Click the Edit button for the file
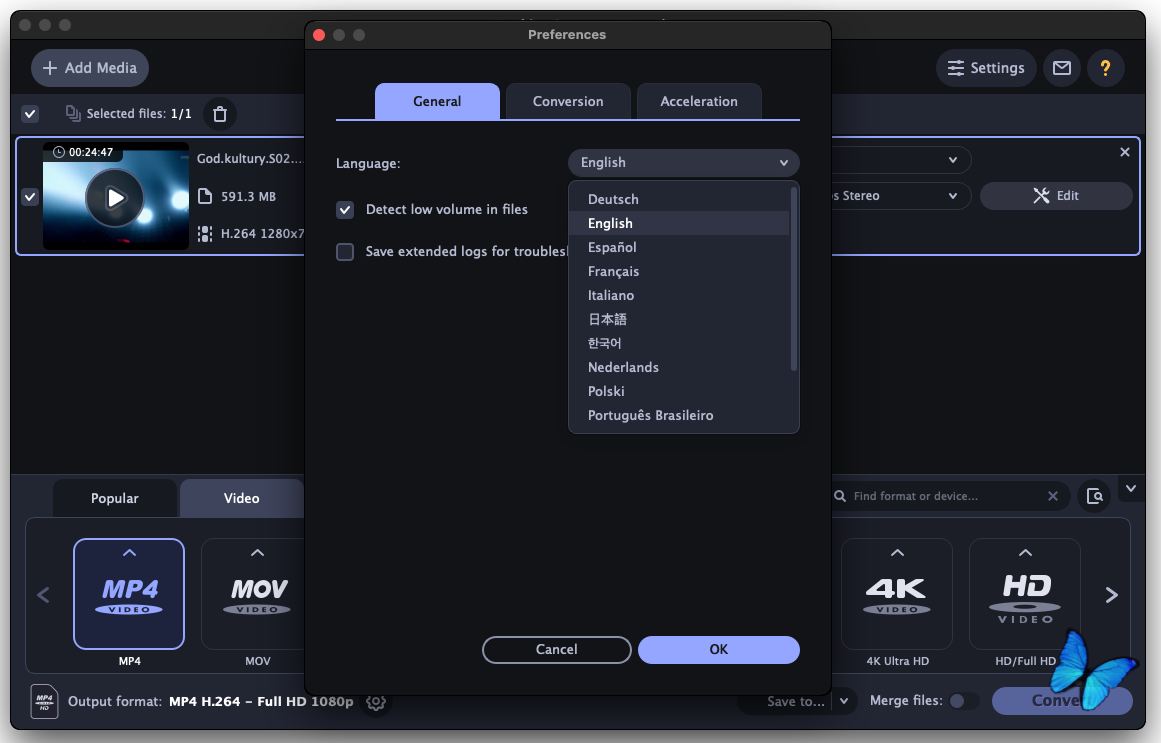Screen dimensions: 1161x743 (1056, 196)
